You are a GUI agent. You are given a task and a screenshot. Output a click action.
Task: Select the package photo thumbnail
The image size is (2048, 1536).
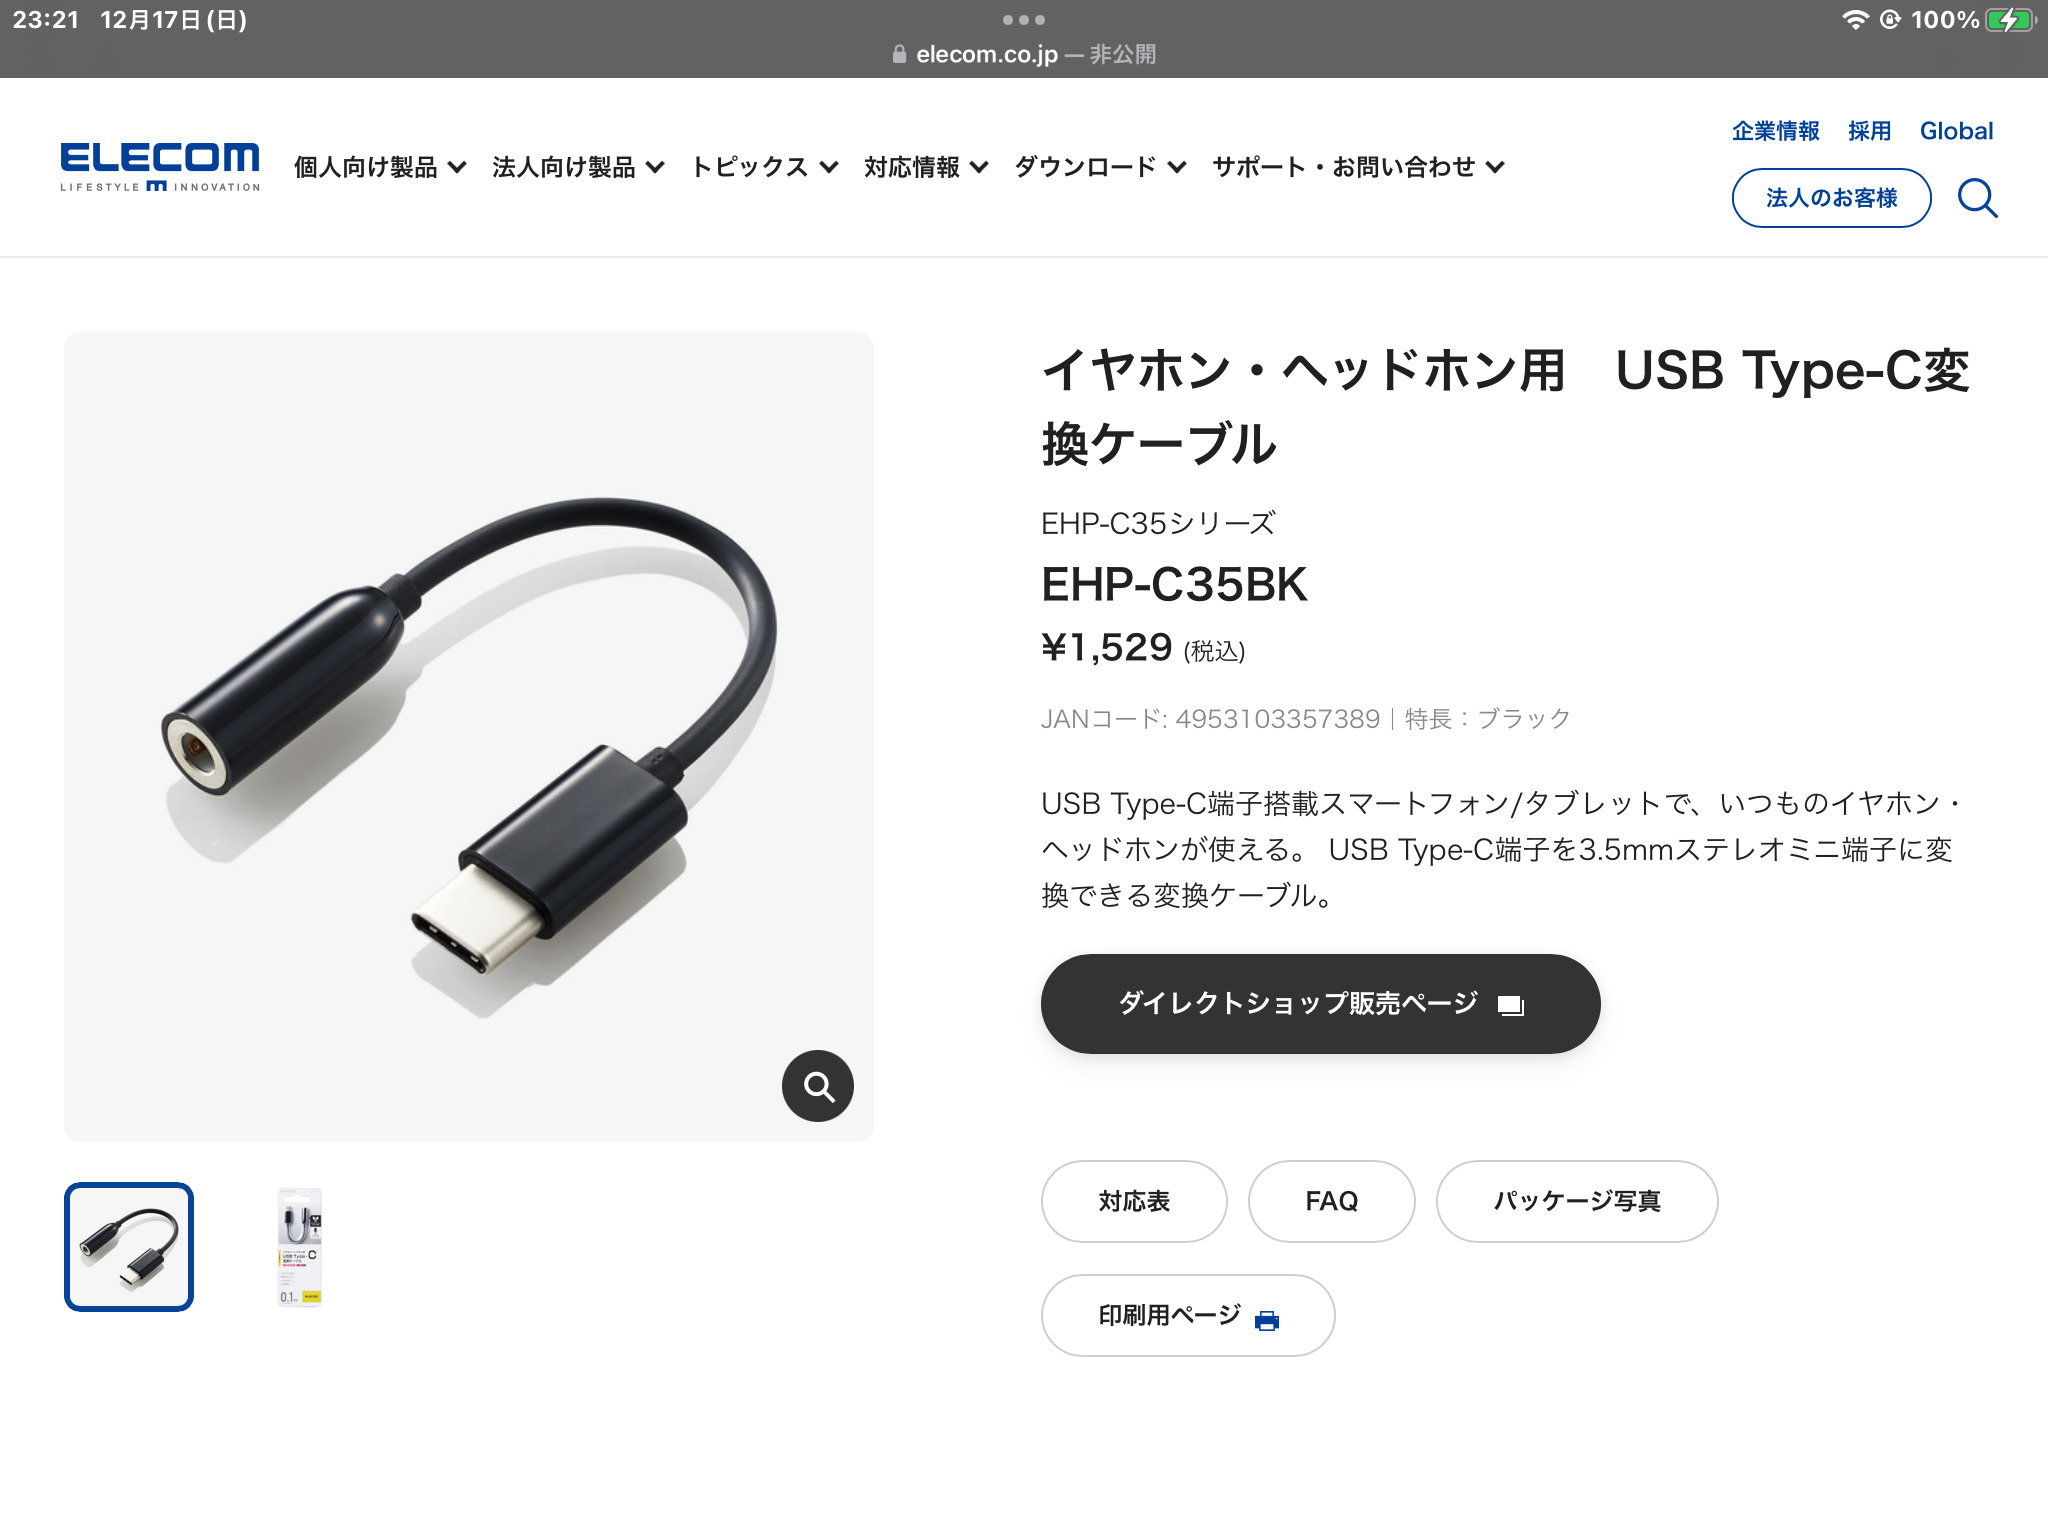pyautogui.click(x=299, y=1247)
